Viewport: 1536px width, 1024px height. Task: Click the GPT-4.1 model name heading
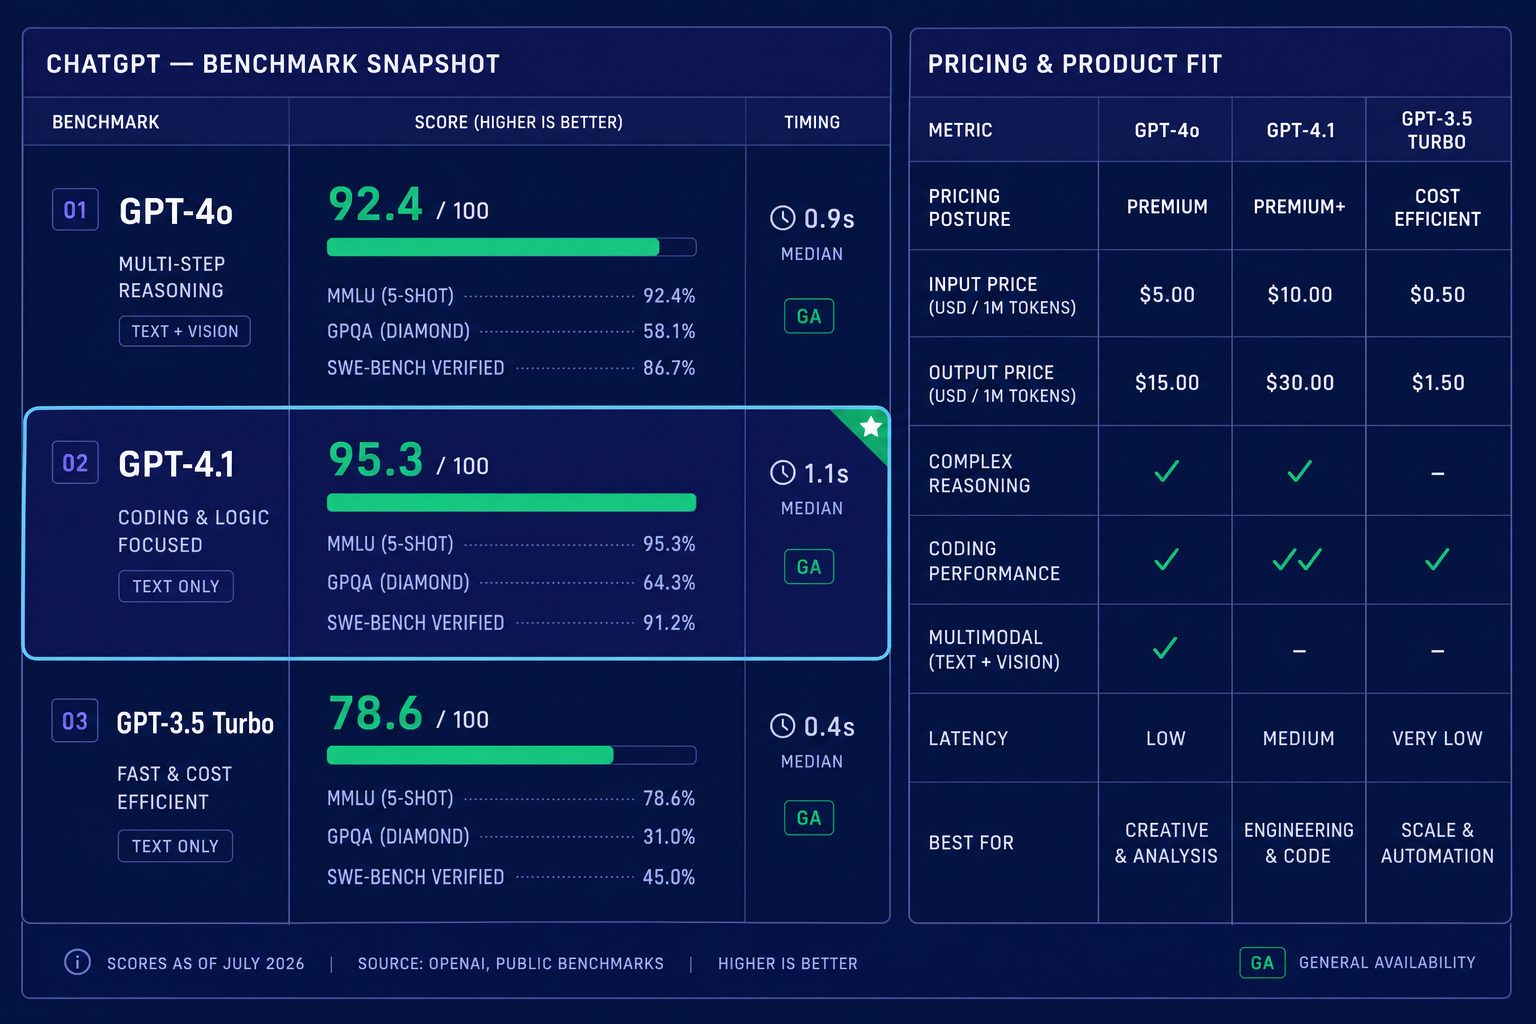point(176,465)
